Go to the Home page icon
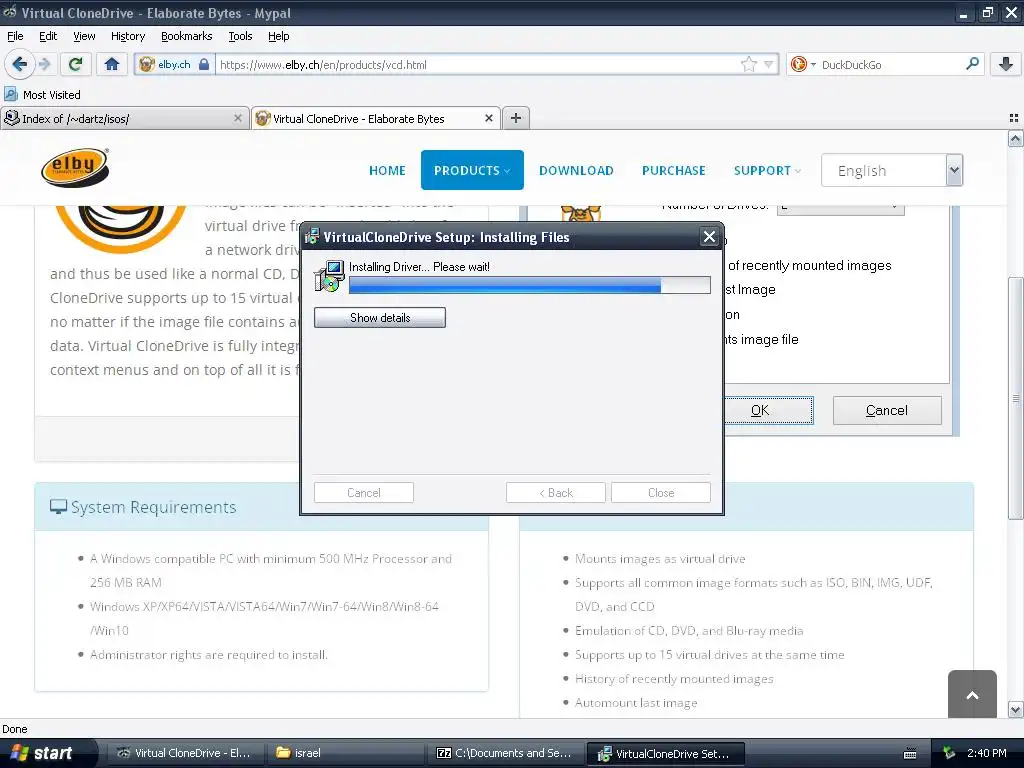The image size is (1024, 768). pyautogui.click(x=112, y=64)
